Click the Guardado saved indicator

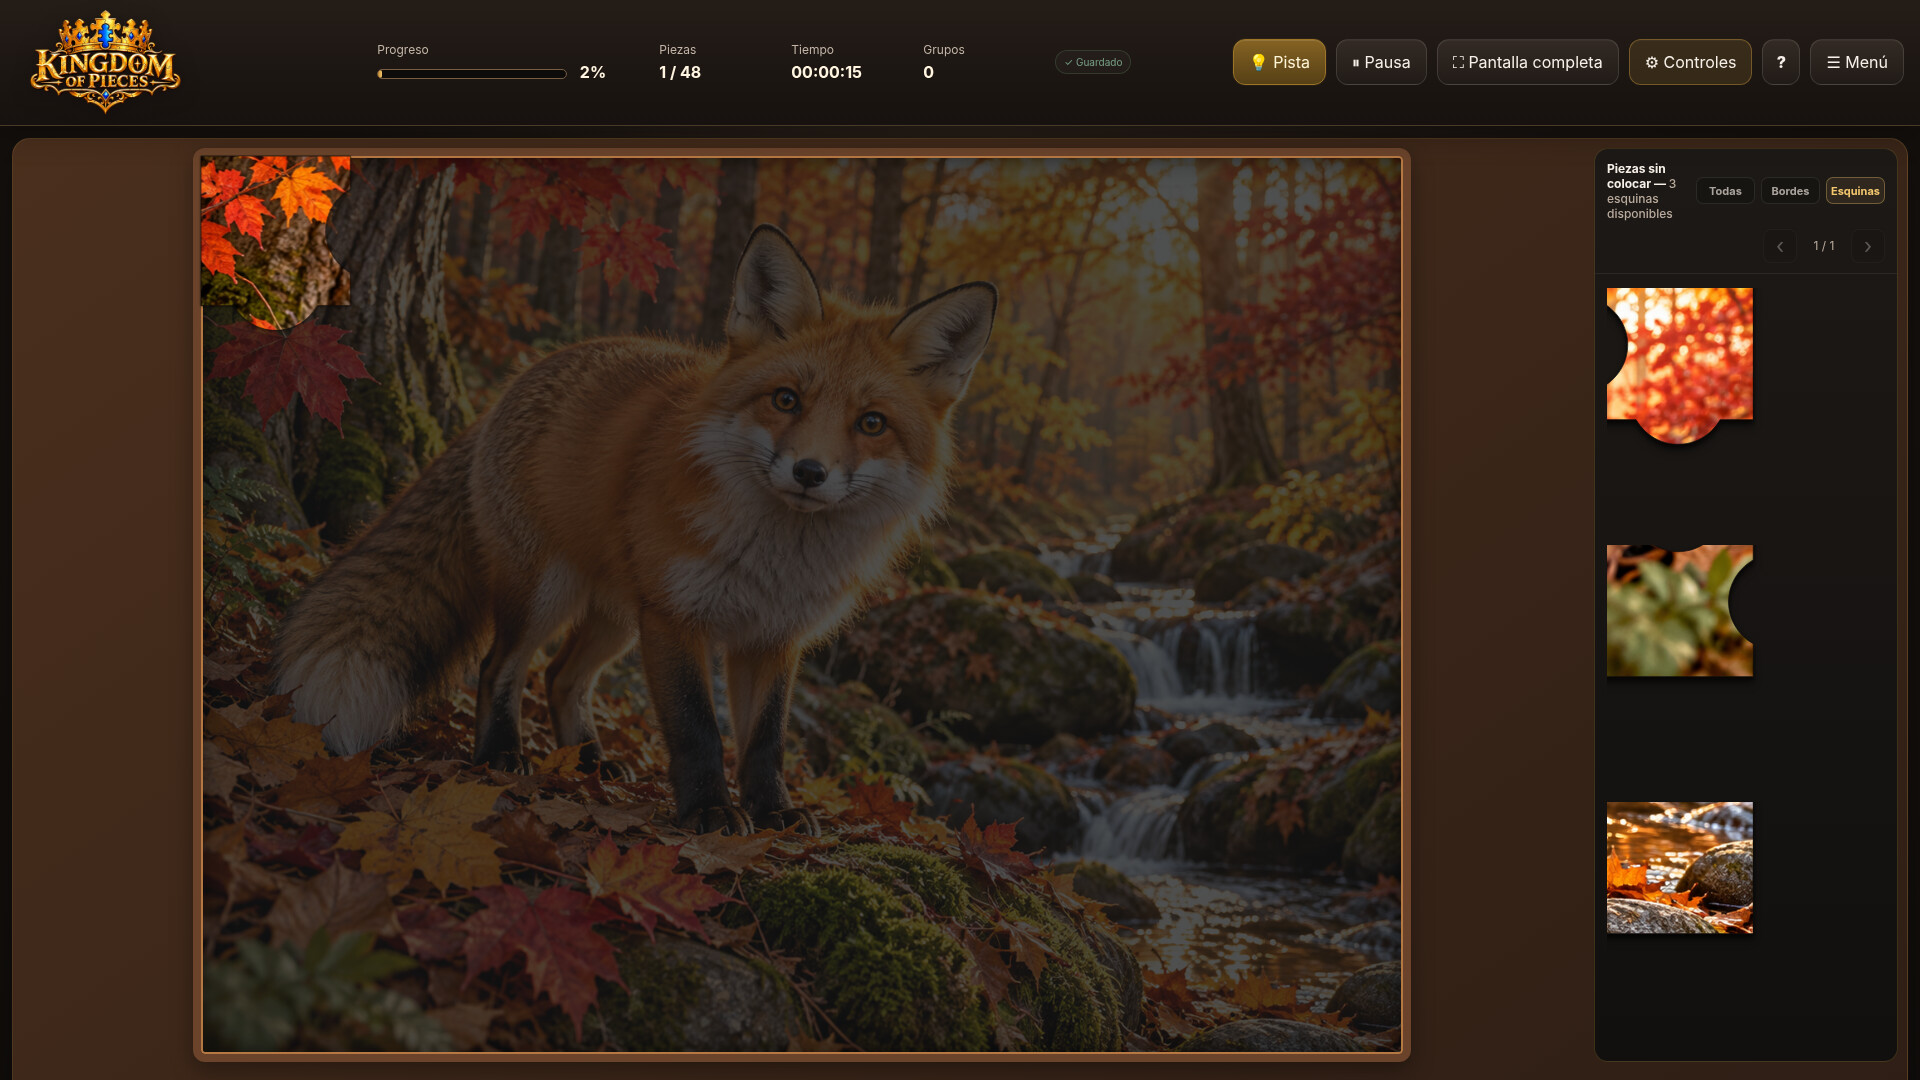1093,62
